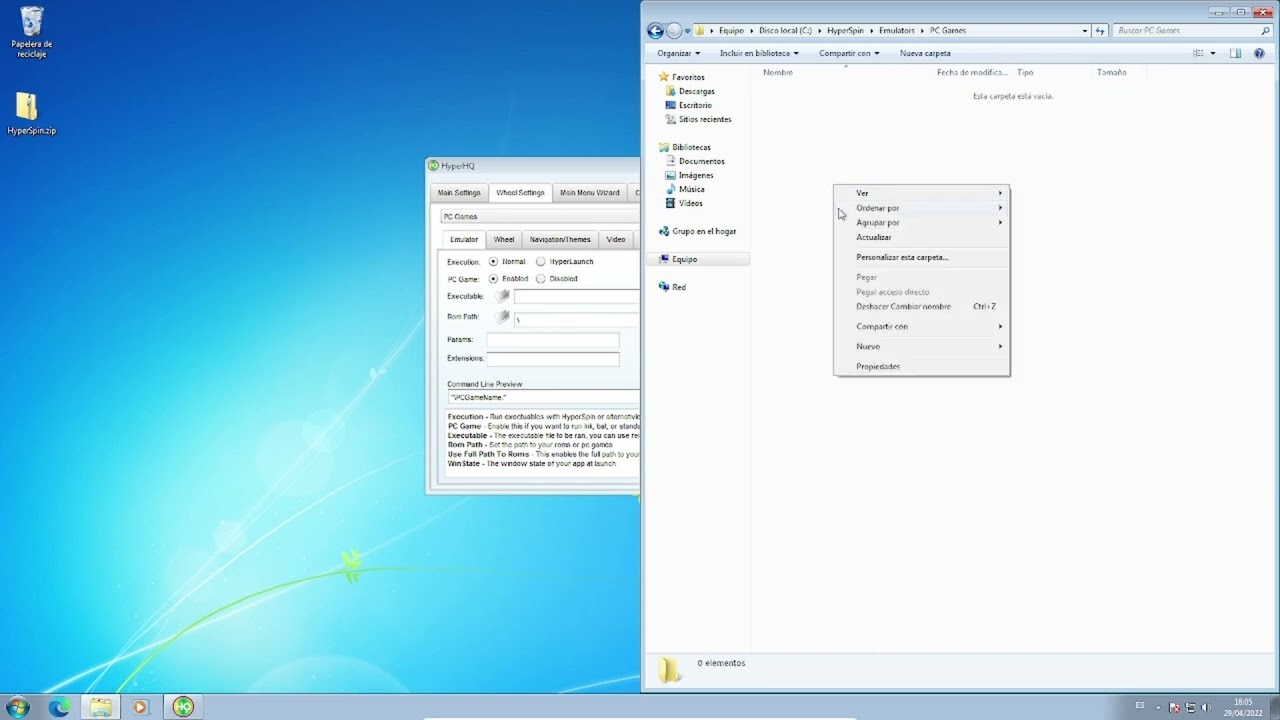This screenshot has width=1280, height=720.
Task: Open the Action Center flag tray icon
Action: pos(1175,708)
